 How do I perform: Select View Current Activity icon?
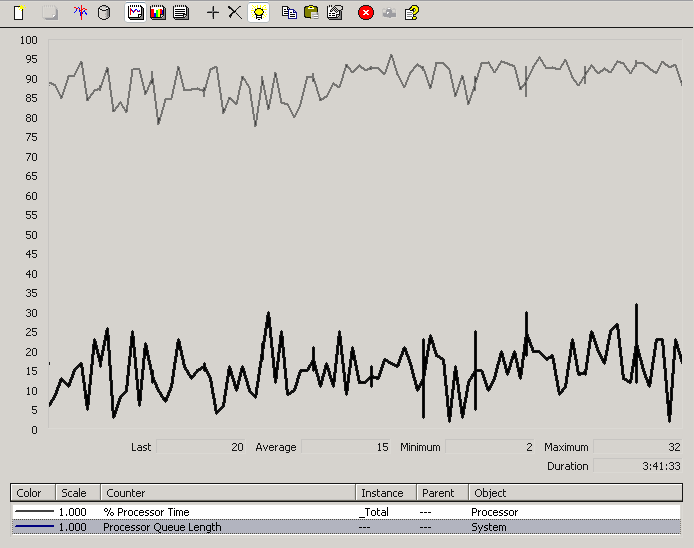click(x=81, y=12)
